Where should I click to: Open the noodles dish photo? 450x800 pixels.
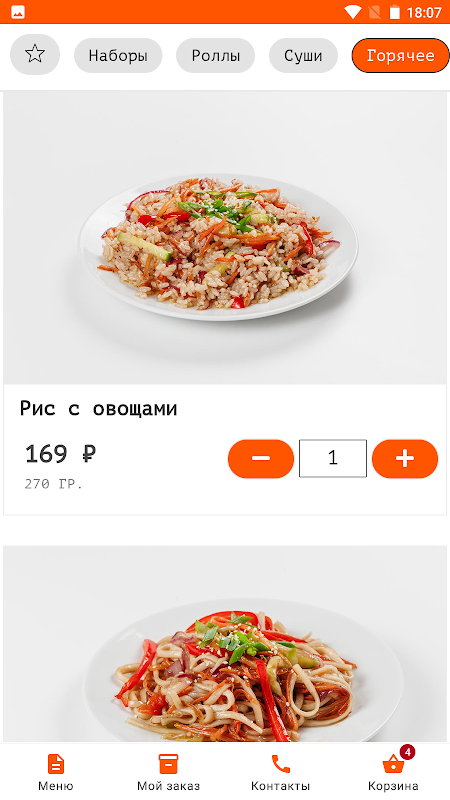[225, 644]
